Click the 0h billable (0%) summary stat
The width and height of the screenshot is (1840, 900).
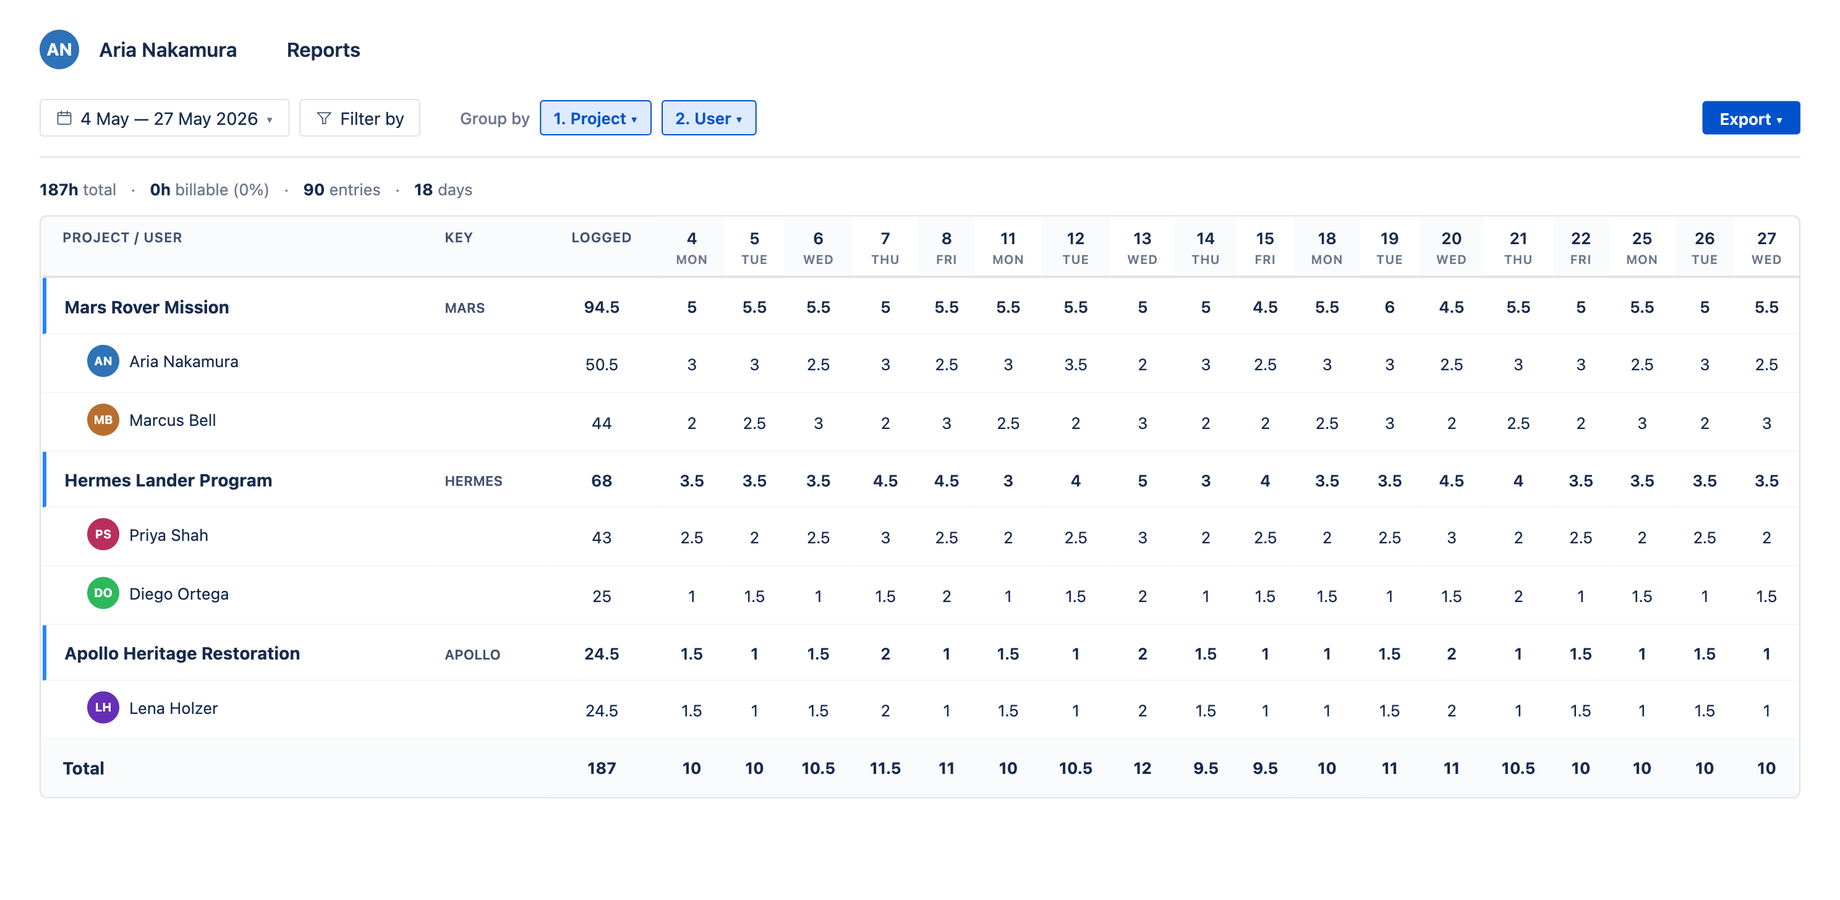click(209, 189)
